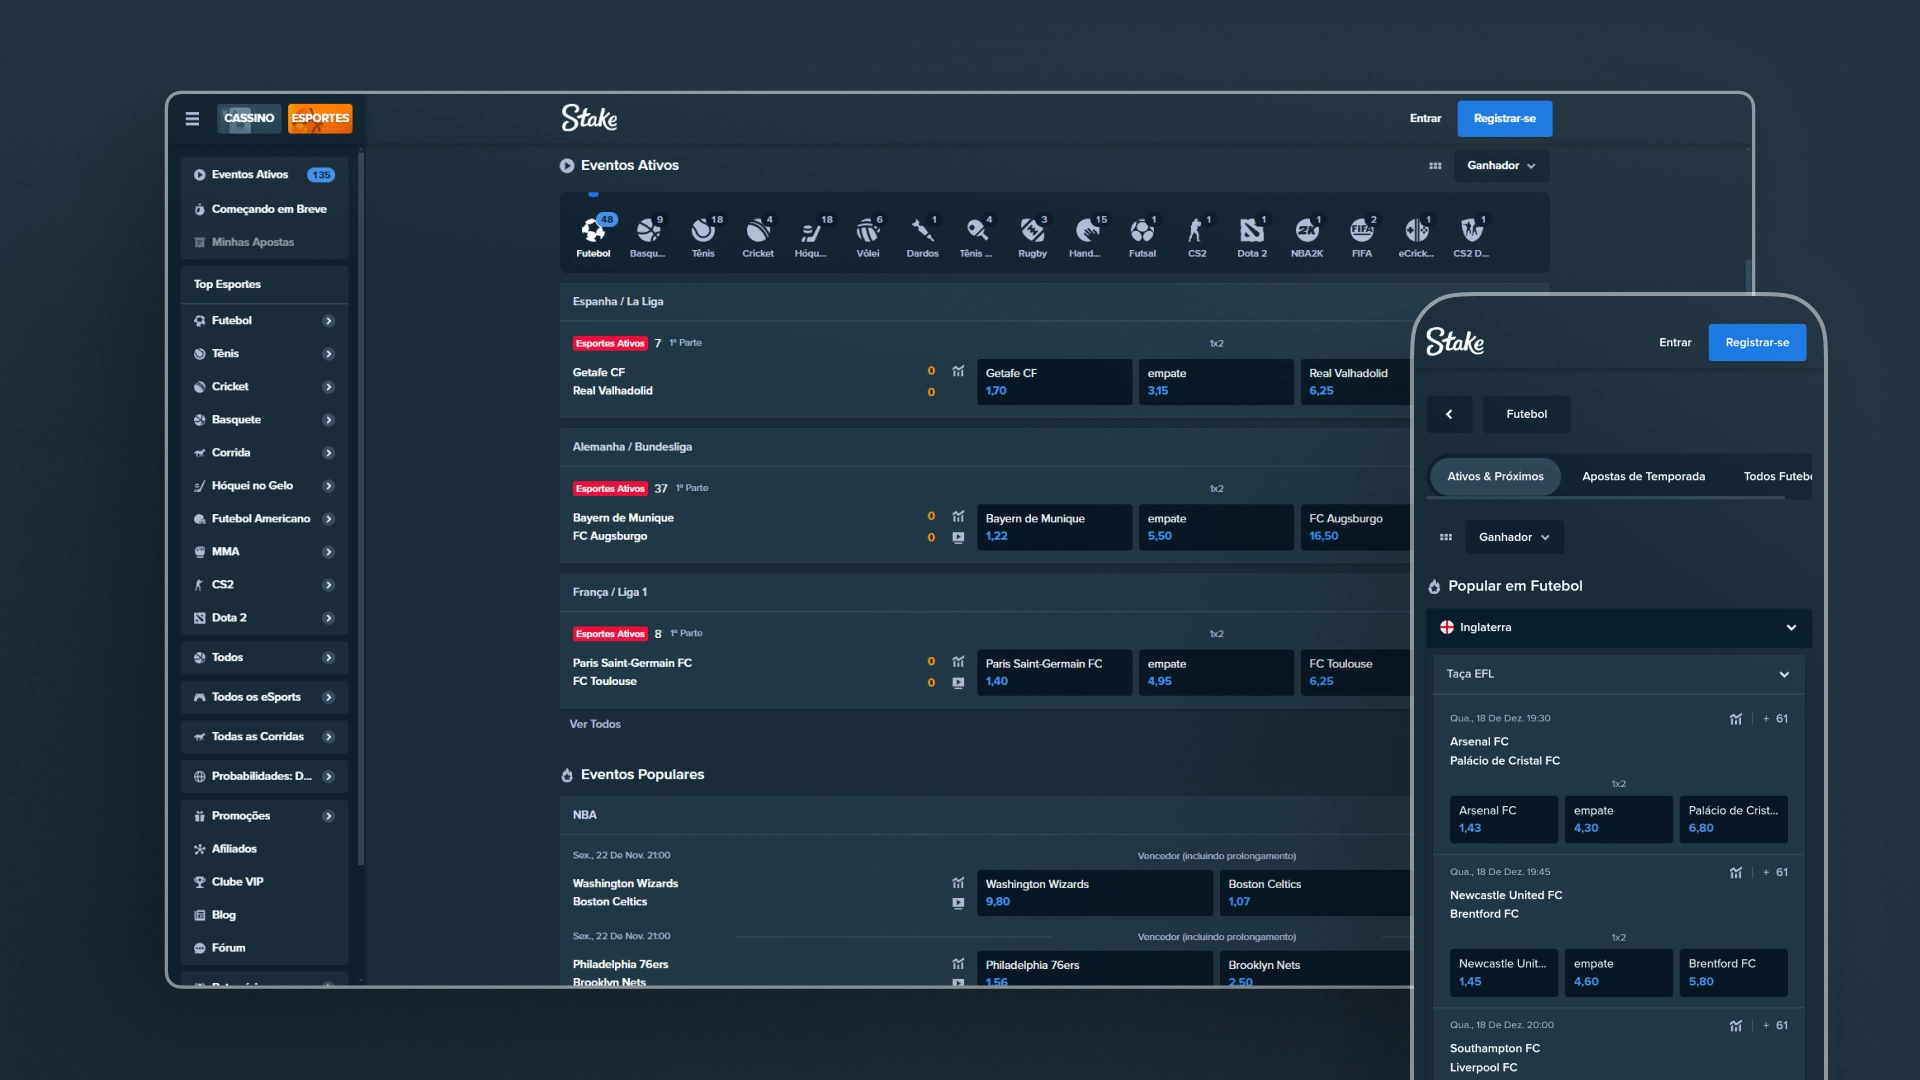Screen dimensions: 1920x1080
Task: Click the sidebar vertical scrollbar
Action: [361, 507]
